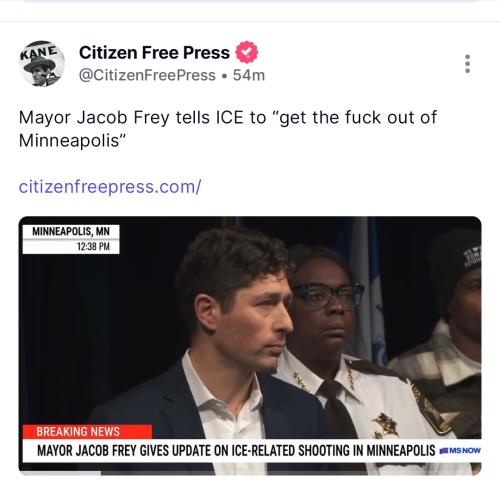Open the citizenfreepress.com link
The image size is (500, 494).
(x=110, y=187)
